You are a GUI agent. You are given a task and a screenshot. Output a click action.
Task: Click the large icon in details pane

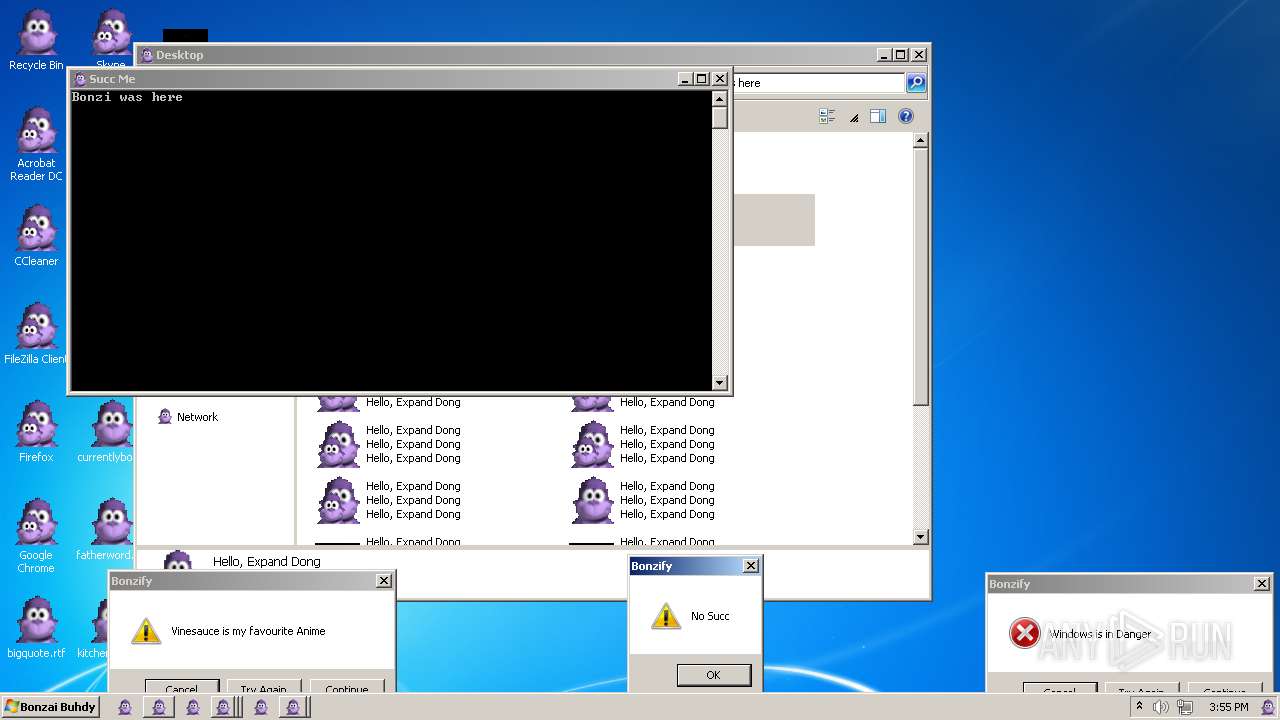[x=178, y=562]
